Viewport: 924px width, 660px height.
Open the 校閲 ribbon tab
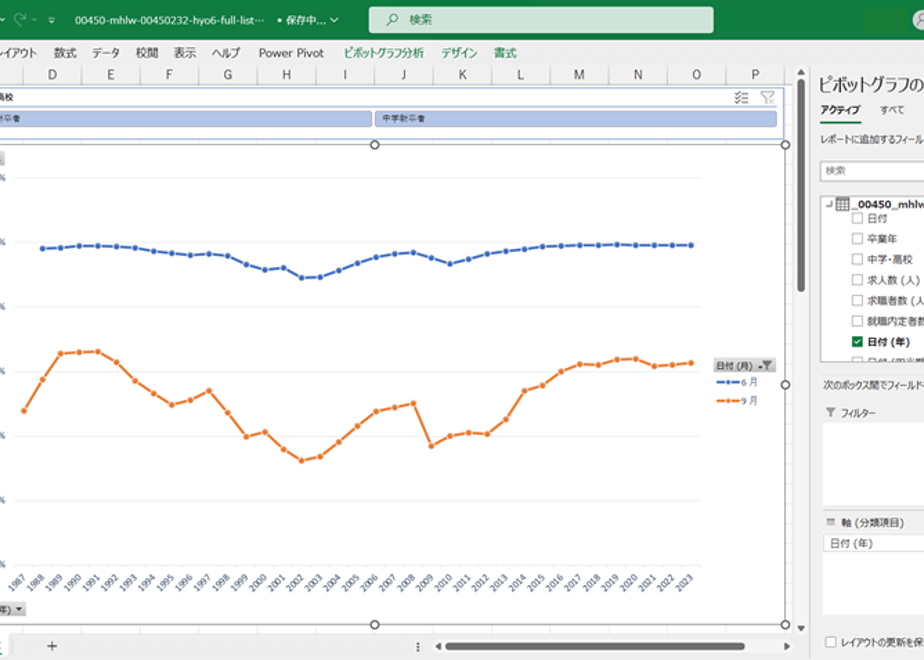(x=147, y=53)
